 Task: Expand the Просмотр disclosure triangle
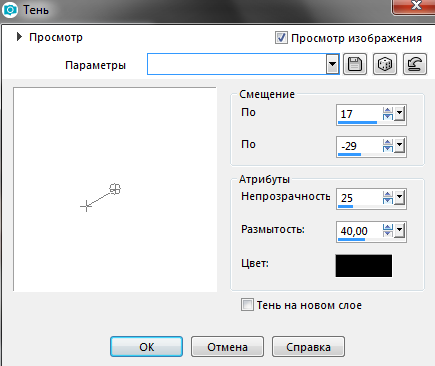pos(19,37)
